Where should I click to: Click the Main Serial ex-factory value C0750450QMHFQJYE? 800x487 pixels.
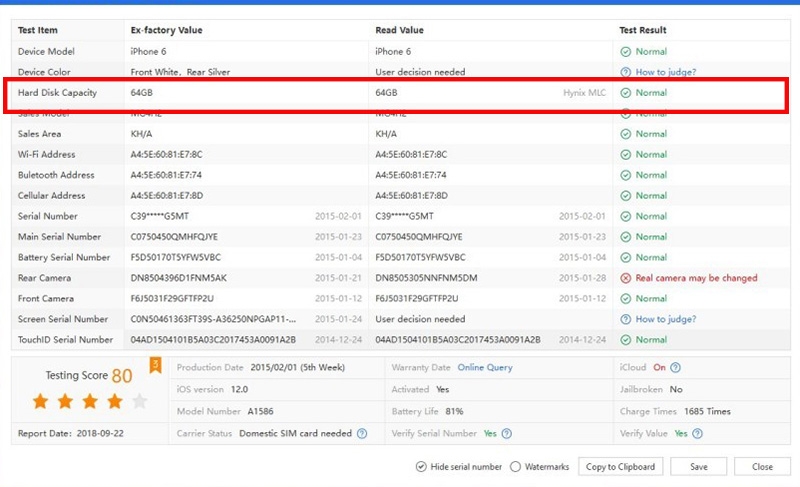point(174,237)
